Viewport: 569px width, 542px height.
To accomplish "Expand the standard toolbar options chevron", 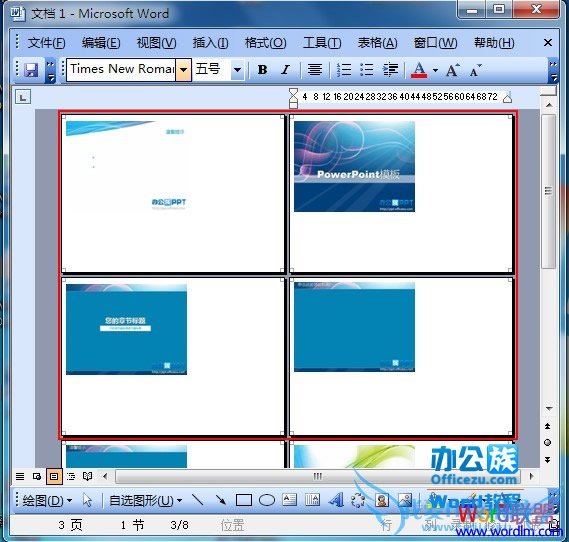I will [50, 70].
